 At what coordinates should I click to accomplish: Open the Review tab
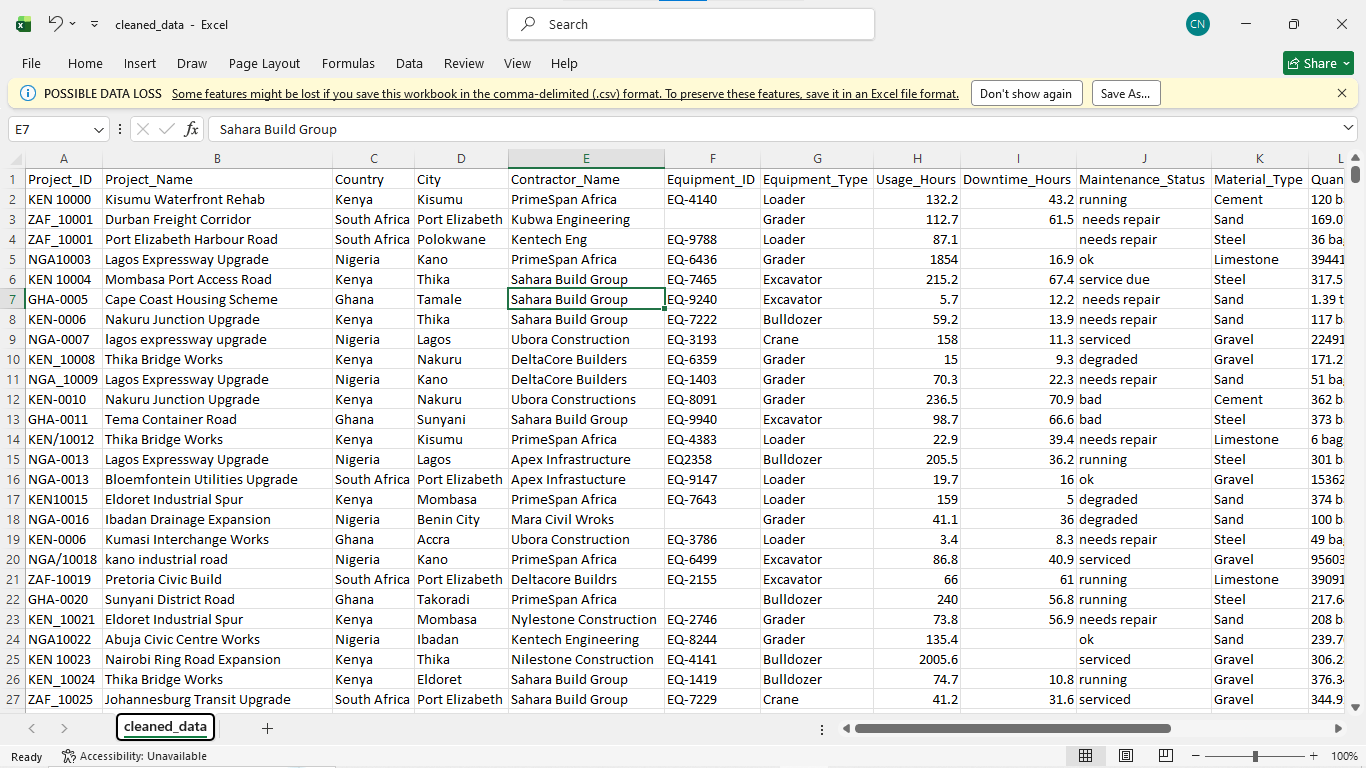click(x=464, y=63)
